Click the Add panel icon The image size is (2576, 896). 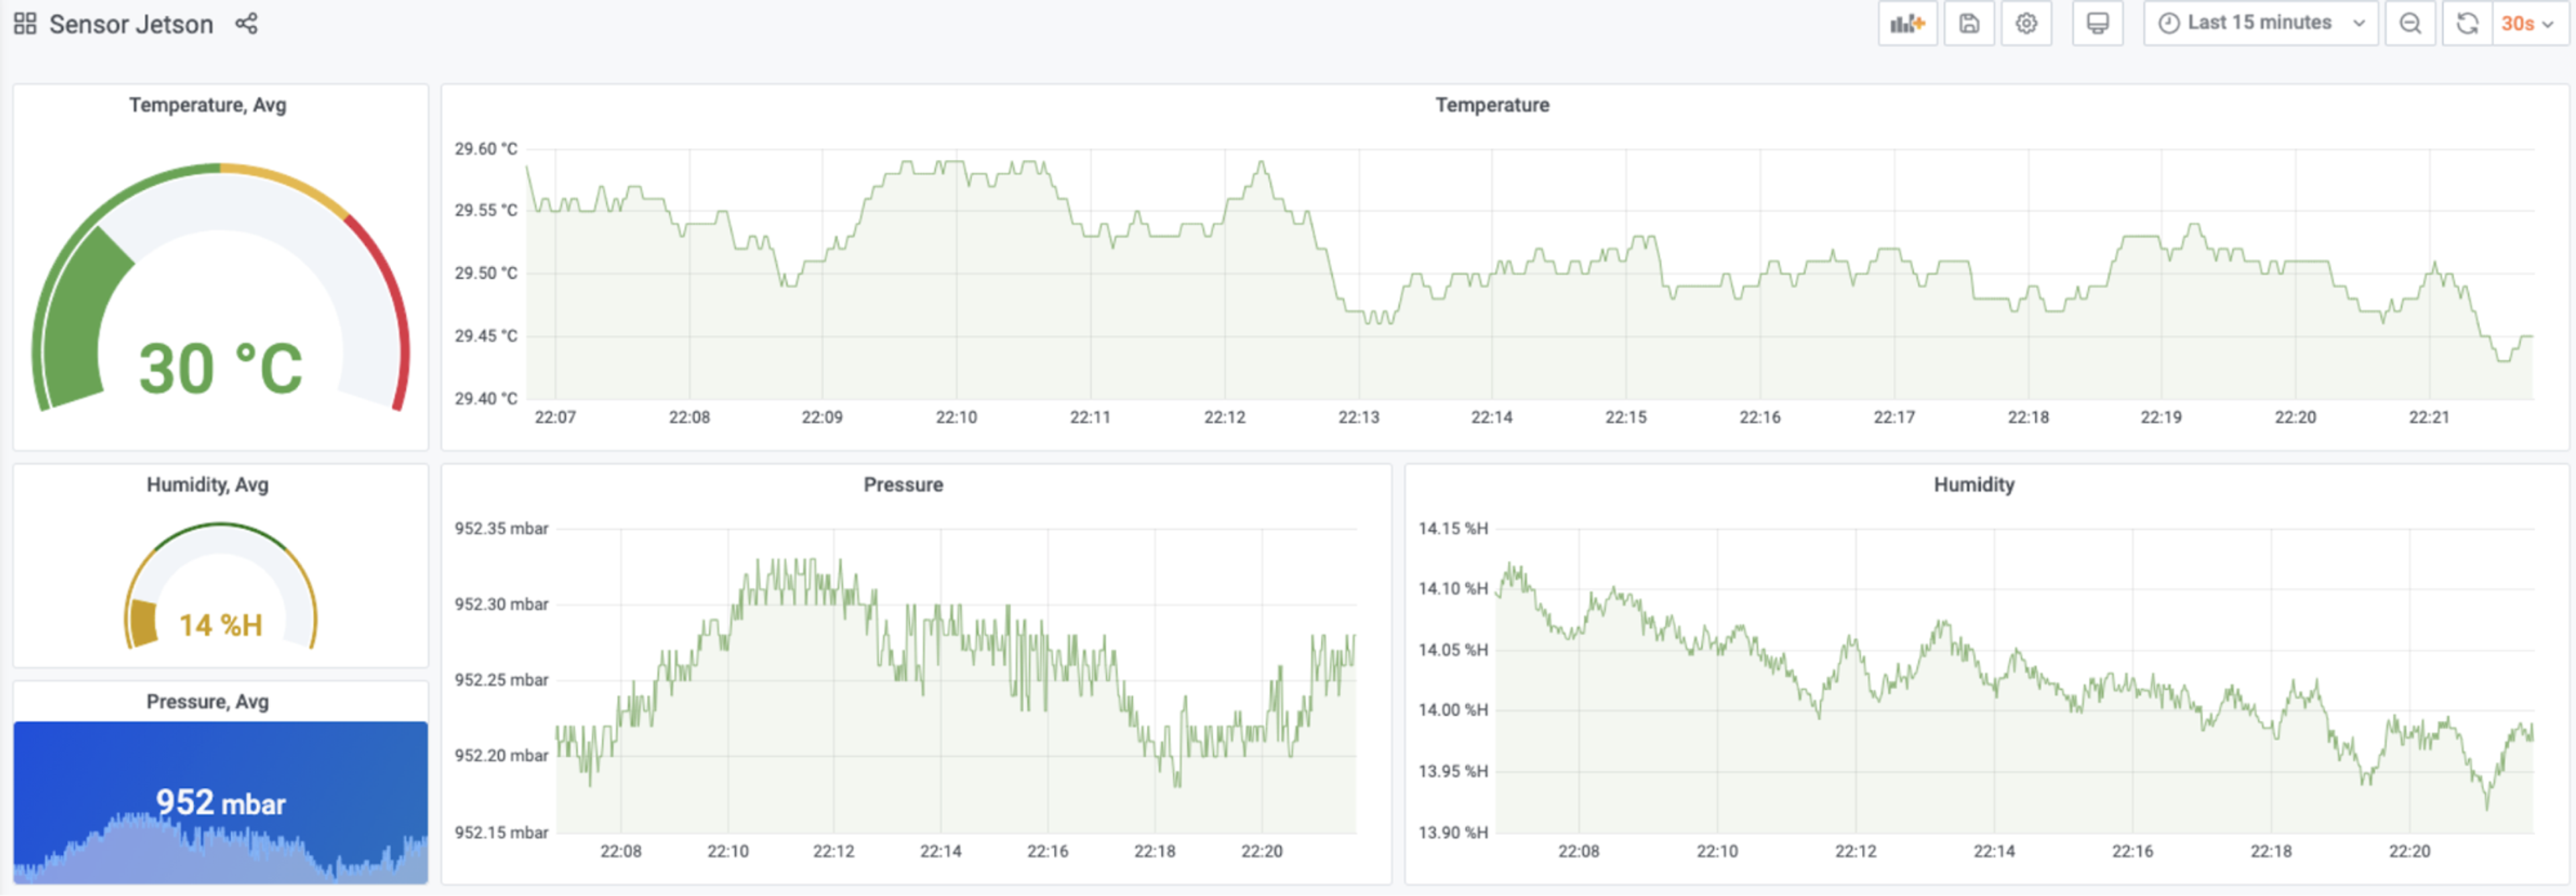click(1907, 23)
